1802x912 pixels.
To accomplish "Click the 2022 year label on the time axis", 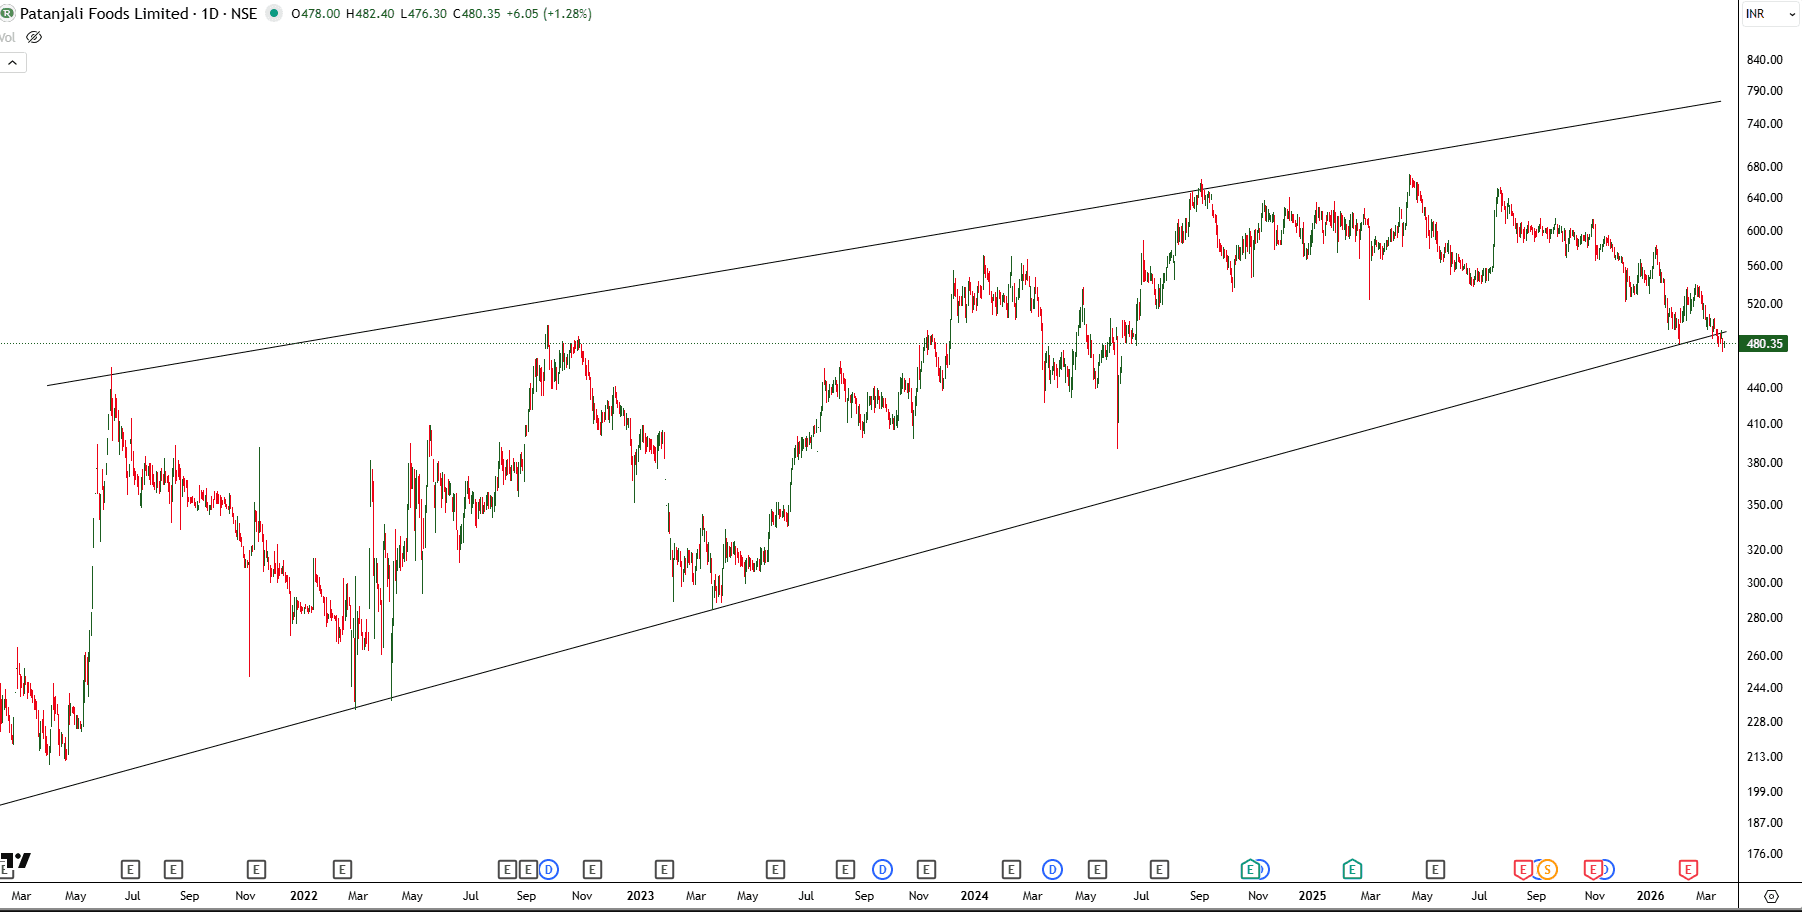I will pos(304,896).
